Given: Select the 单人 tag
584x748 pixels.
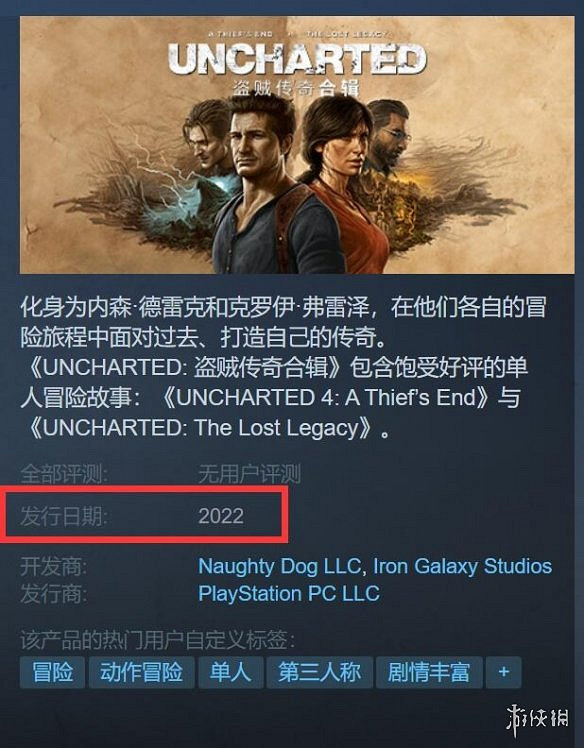Looking at the screenshot, I should tap(230, 672).
